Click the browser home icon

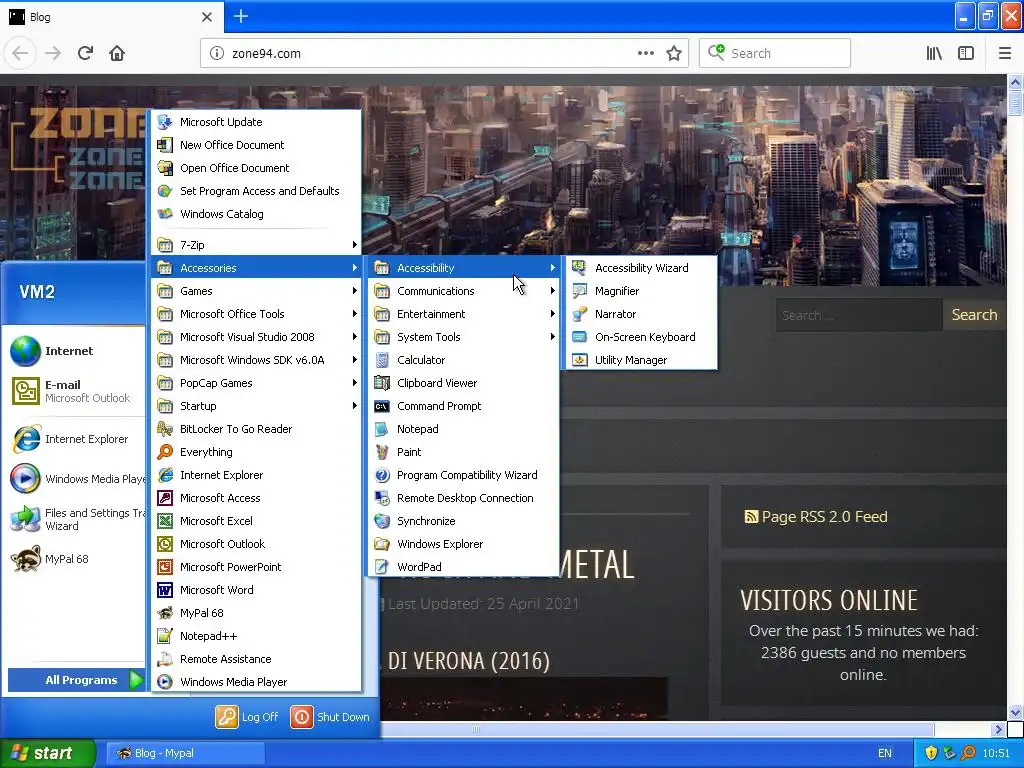pyautogui.click(x=117, y=53)
